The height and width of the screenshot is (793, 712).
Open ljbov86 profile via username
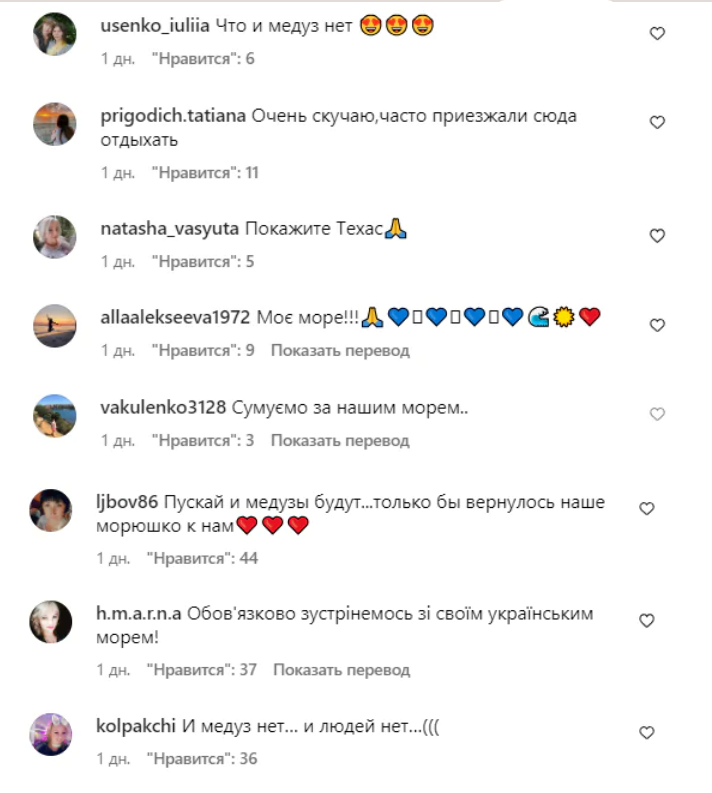point(127,502)
